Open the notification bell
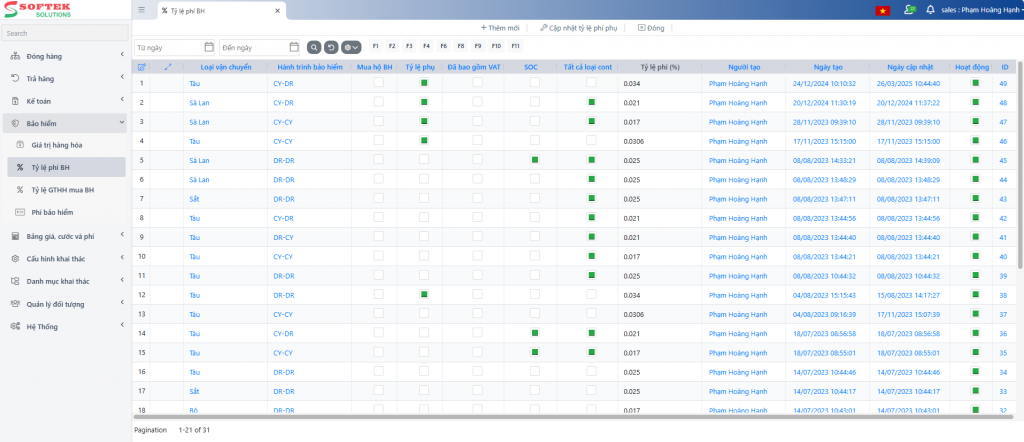The image size is (1024, 442). tap(930, 9)
